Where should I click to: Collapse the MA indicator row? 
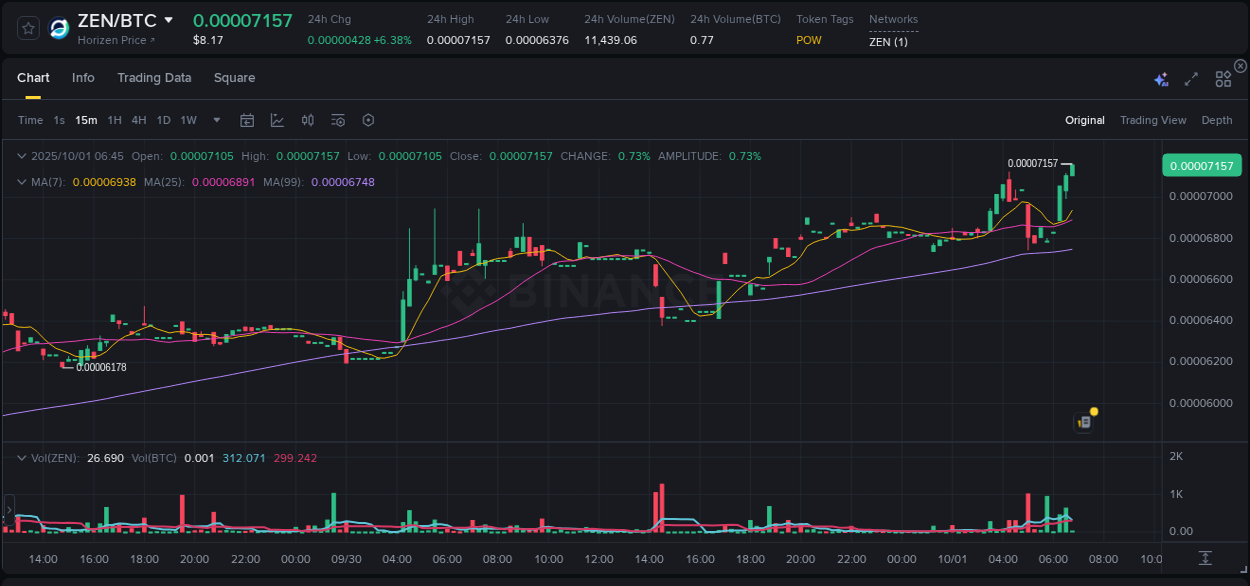[x=21, y=182]
